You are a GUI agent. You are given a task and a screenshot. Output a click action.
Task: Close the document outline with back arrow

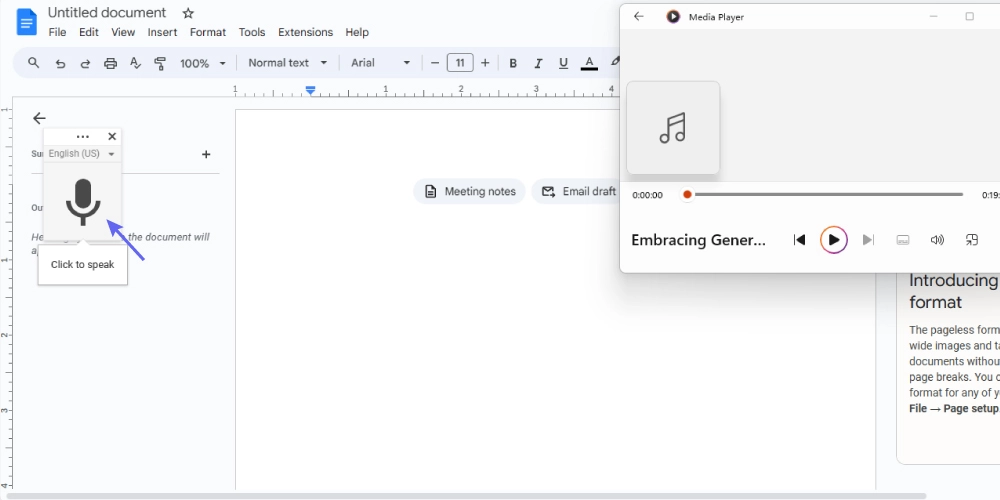point(40,118)
